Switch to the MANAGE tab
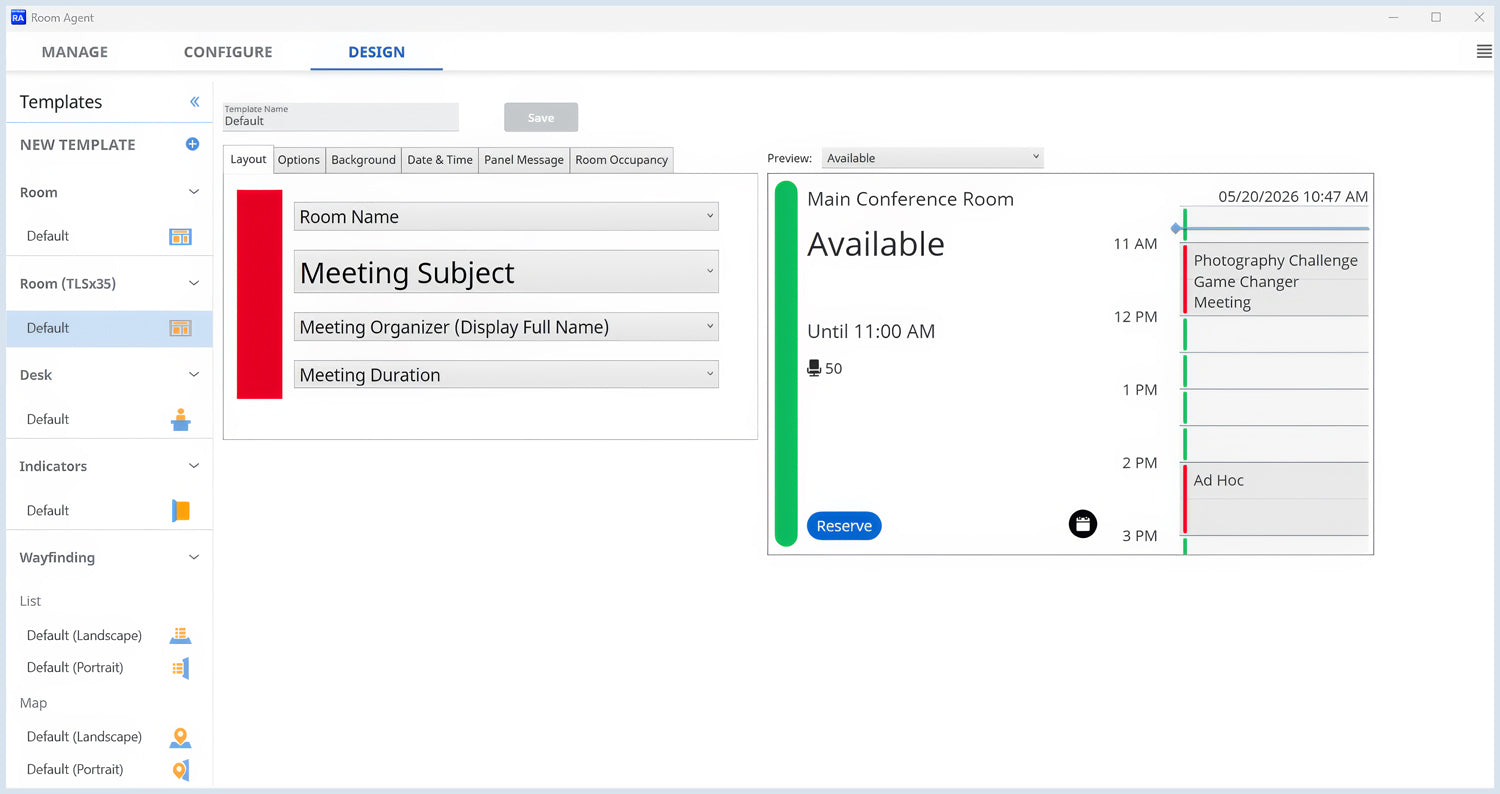 (x=75, y=52)
